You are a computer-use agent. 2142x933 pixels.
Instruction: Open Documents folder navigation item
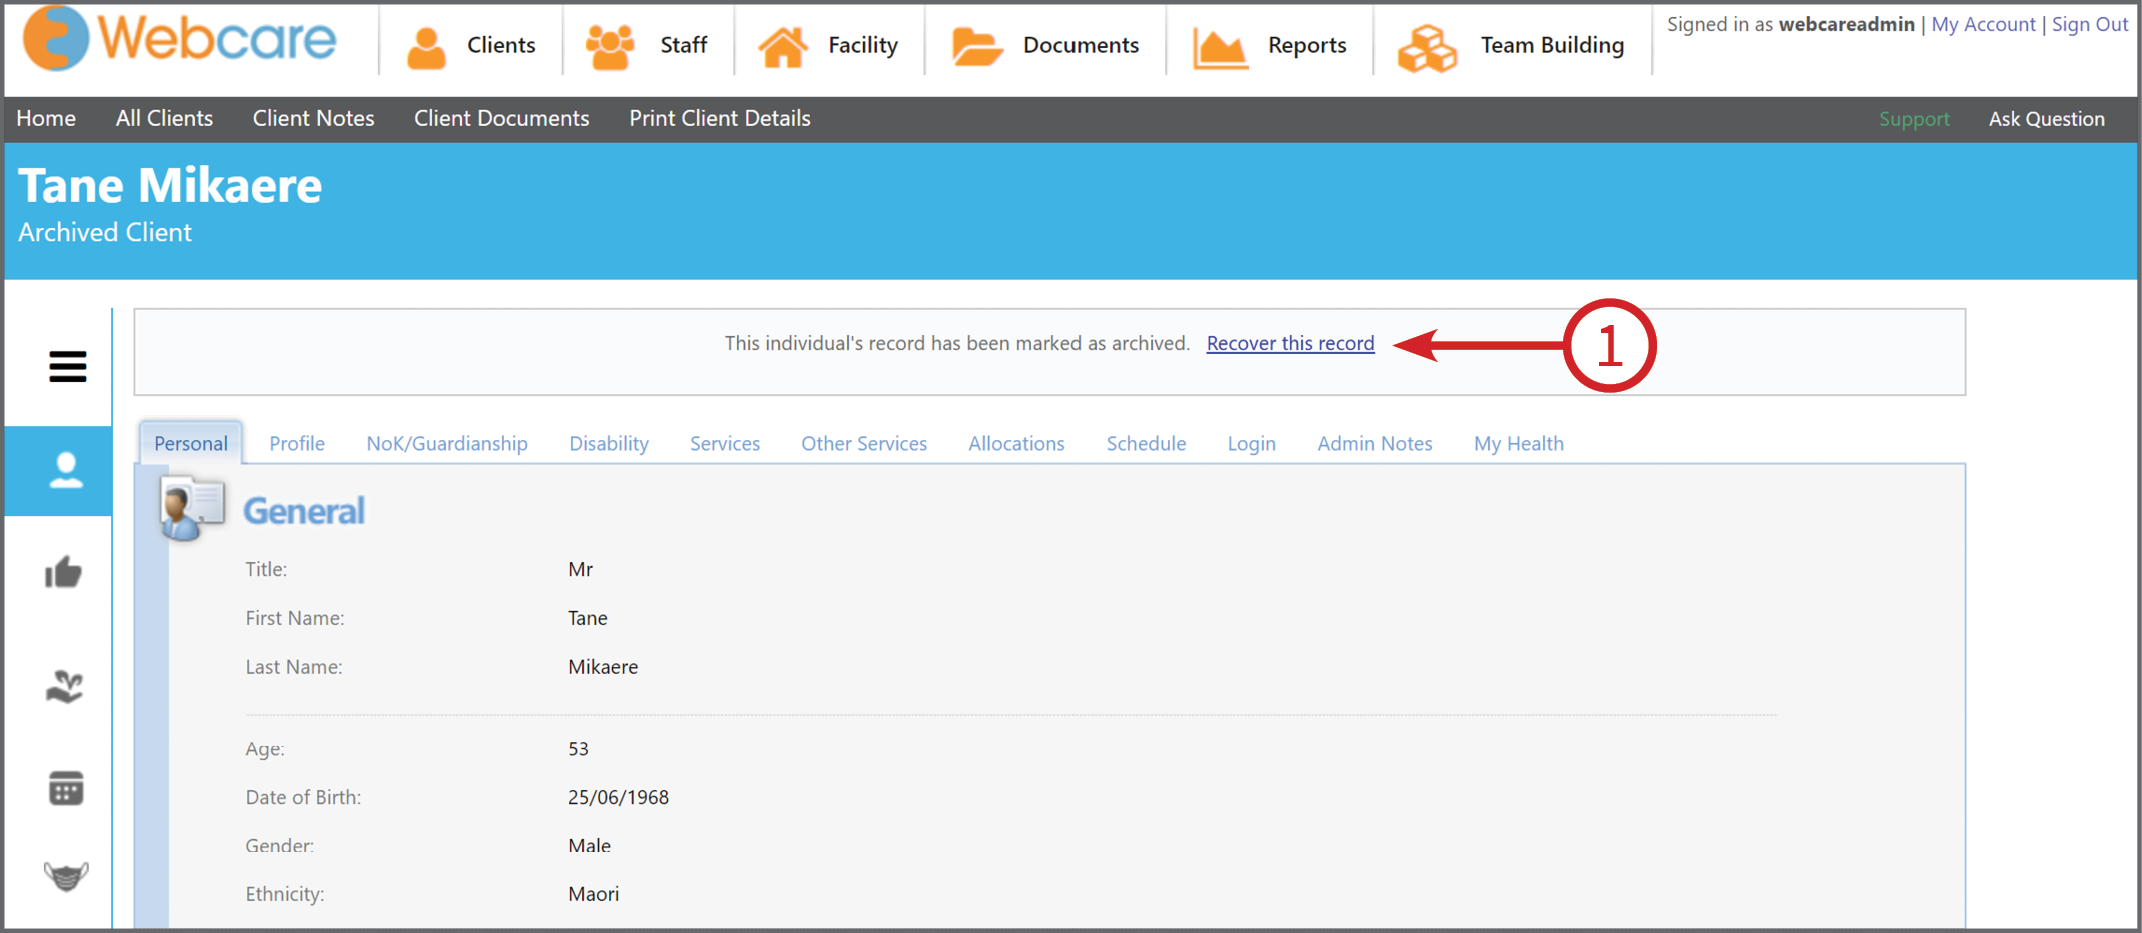[1045, 46]
